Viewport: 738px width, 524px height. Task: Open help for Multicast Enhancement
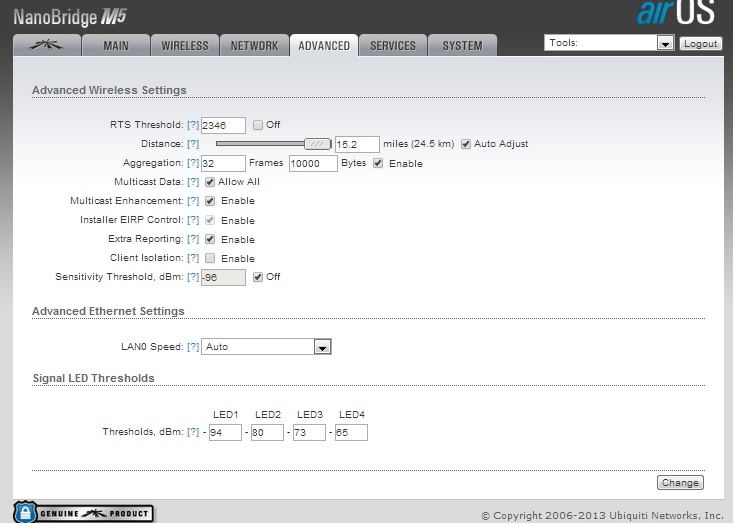(193, 201)
